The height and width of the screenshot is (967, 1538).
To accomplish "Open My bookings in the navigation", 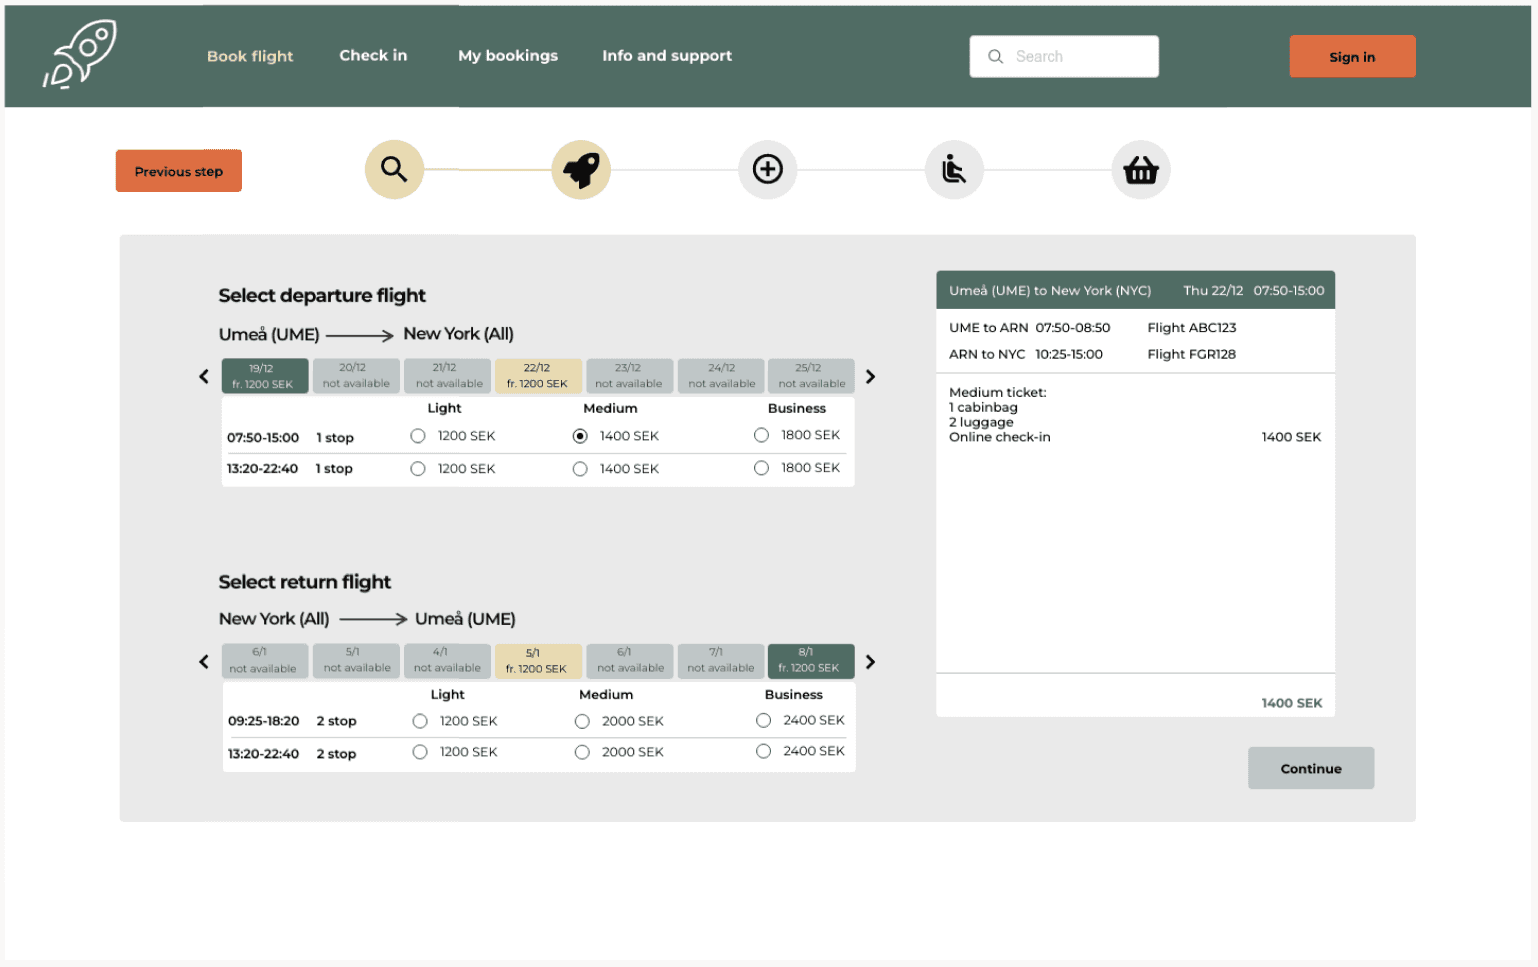I will (508, 56).
